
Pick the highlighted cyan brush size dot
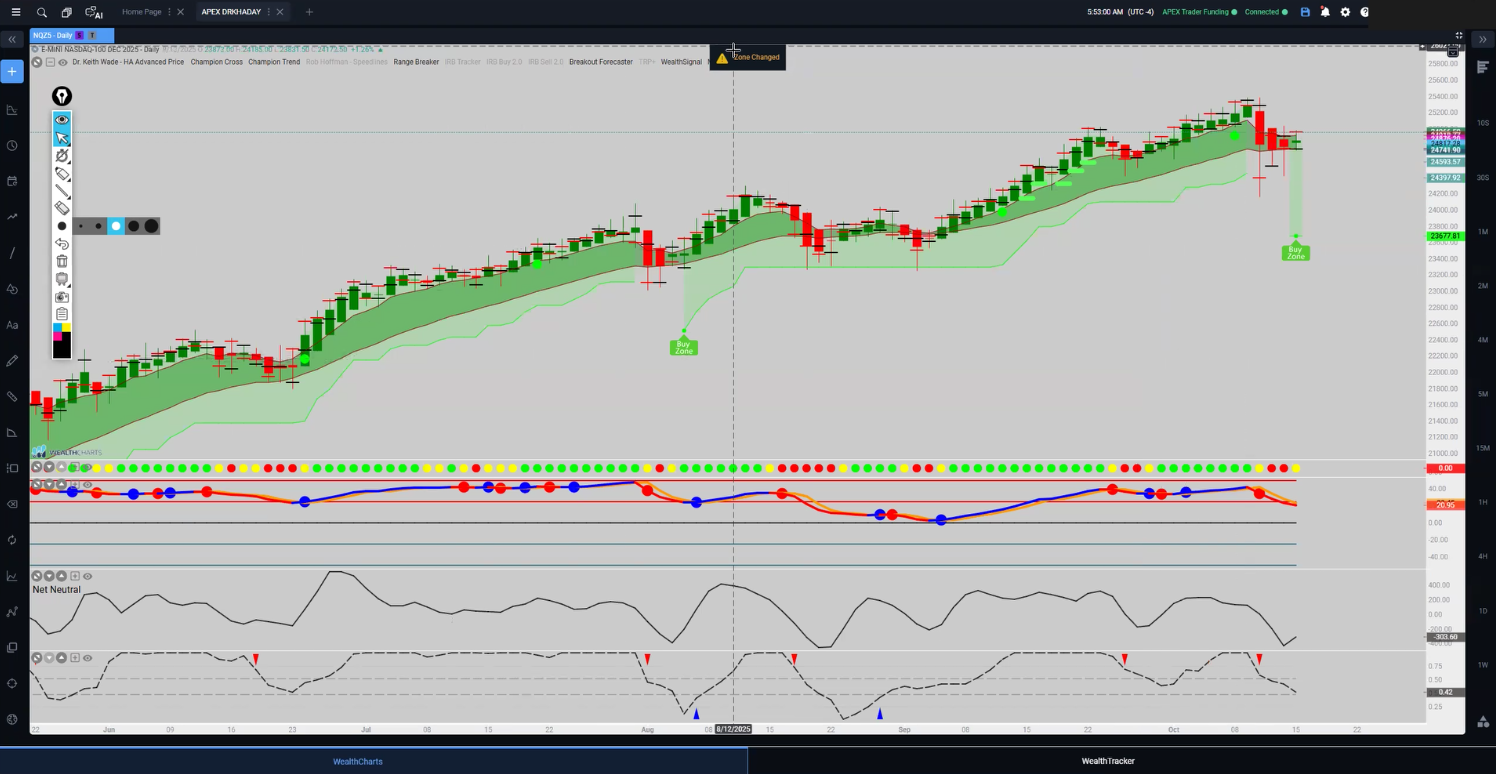coord(116,226)
